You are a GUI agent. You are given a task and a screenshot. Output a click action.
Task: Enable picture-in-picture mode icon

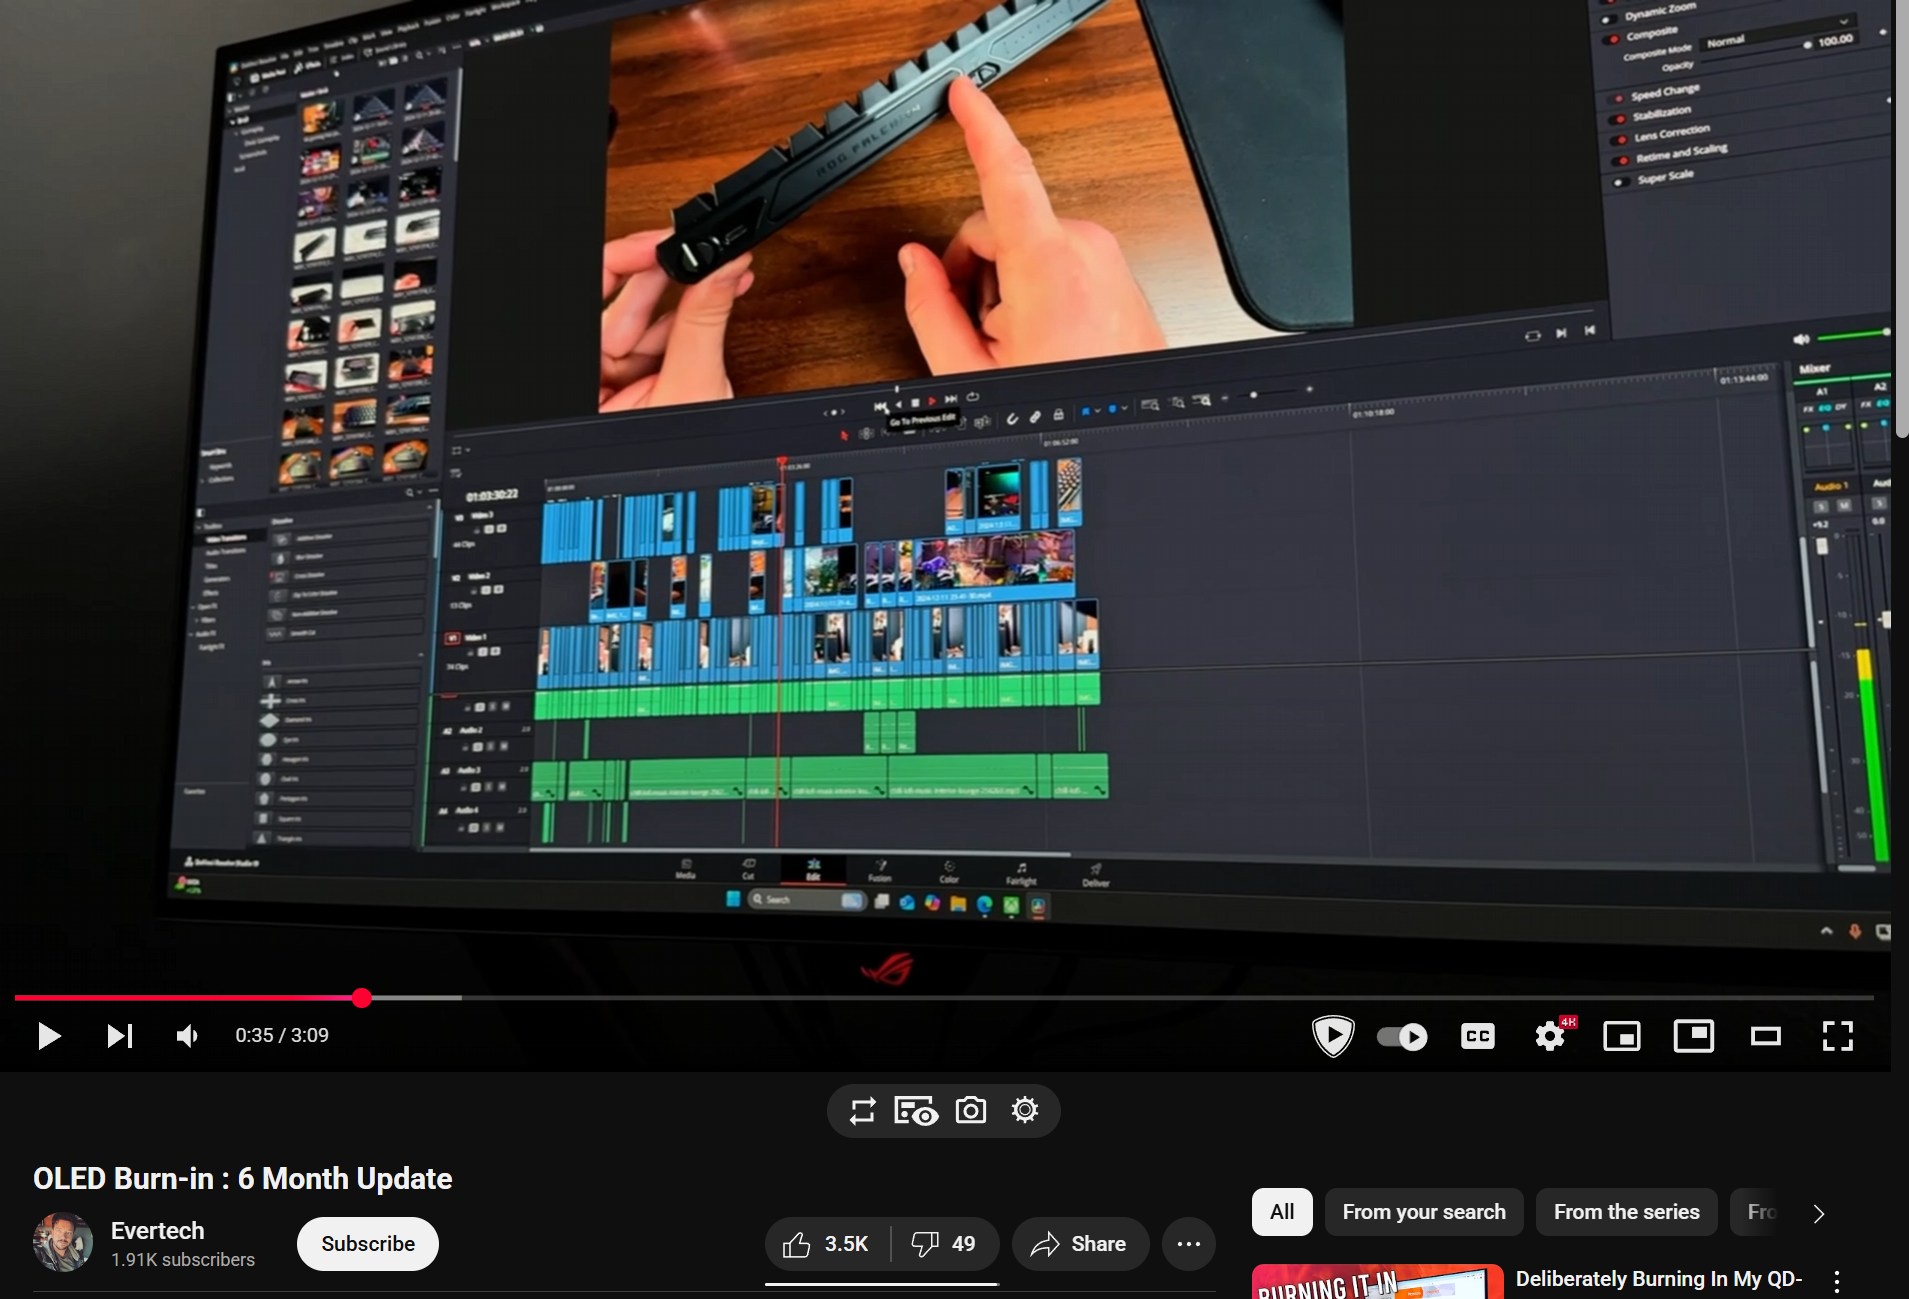click(x=1694, y=1036)
